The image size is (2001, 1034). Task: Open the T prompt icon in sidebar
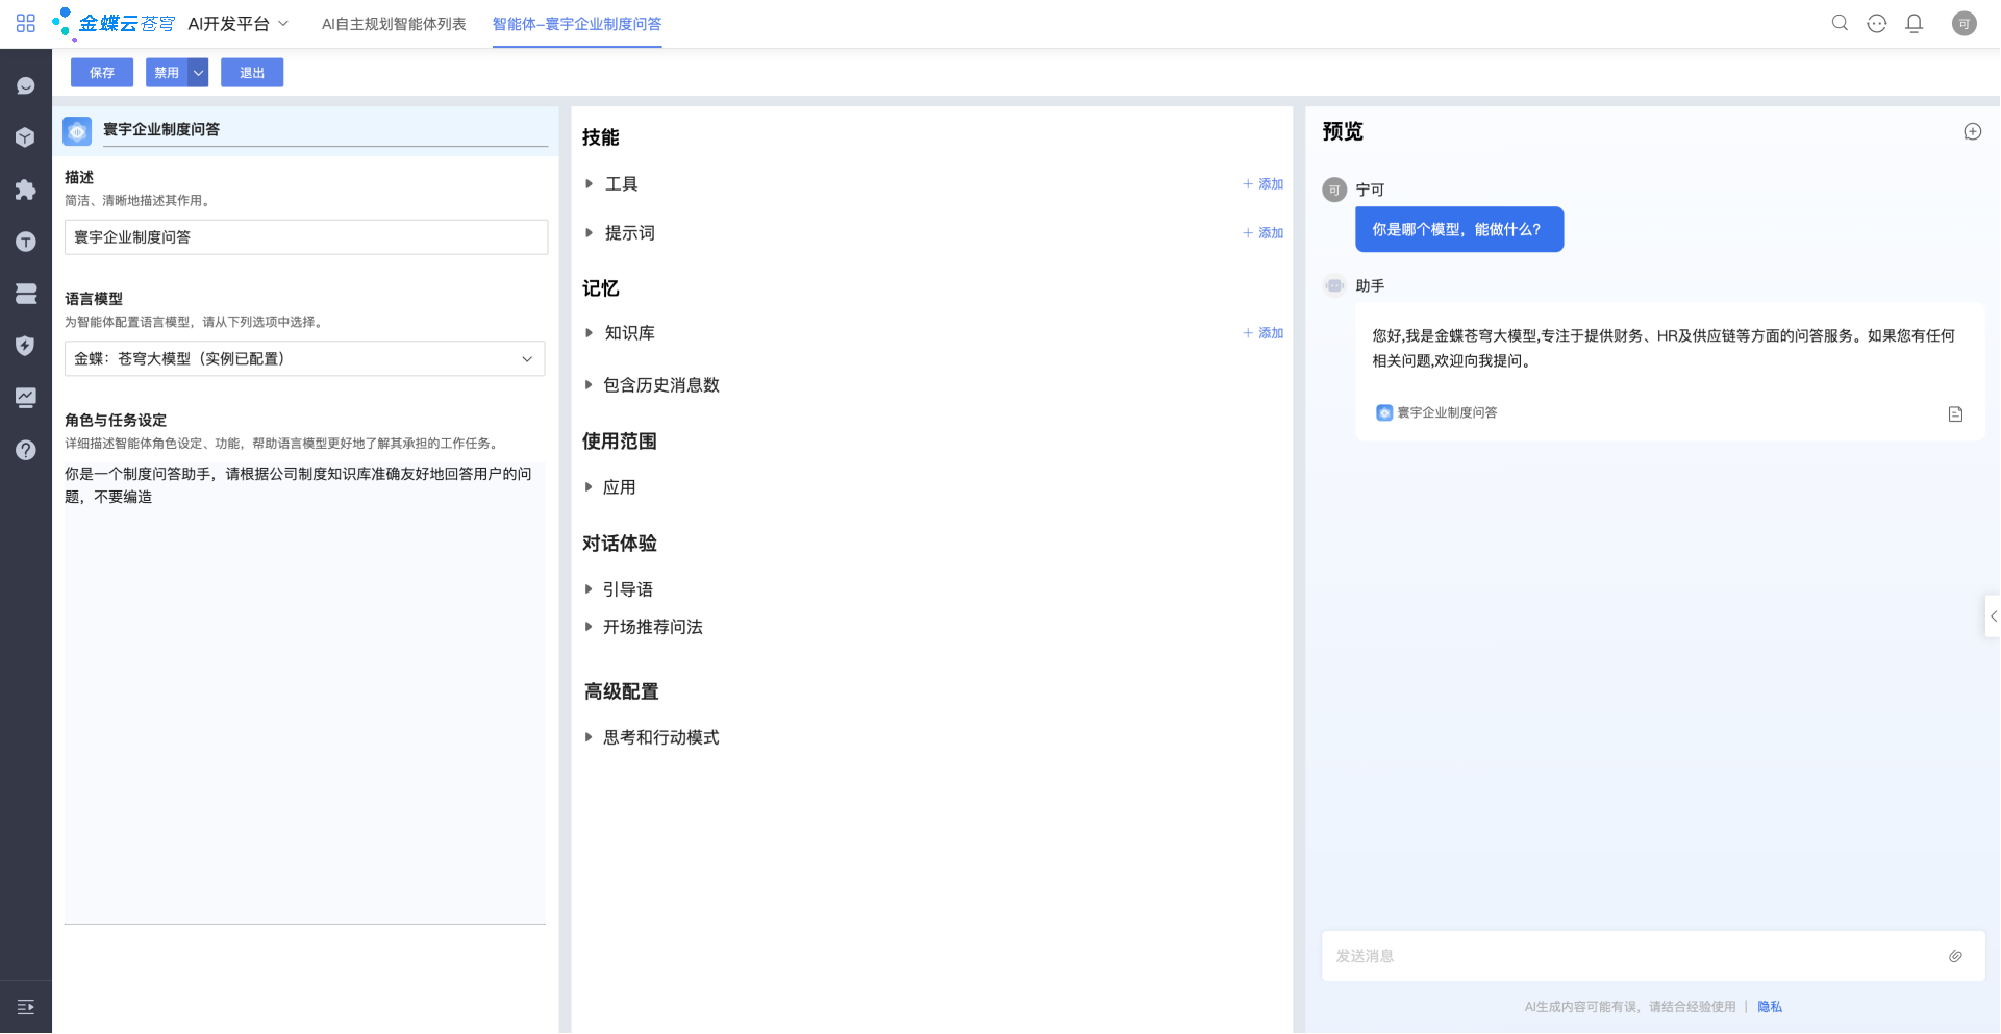26,242
